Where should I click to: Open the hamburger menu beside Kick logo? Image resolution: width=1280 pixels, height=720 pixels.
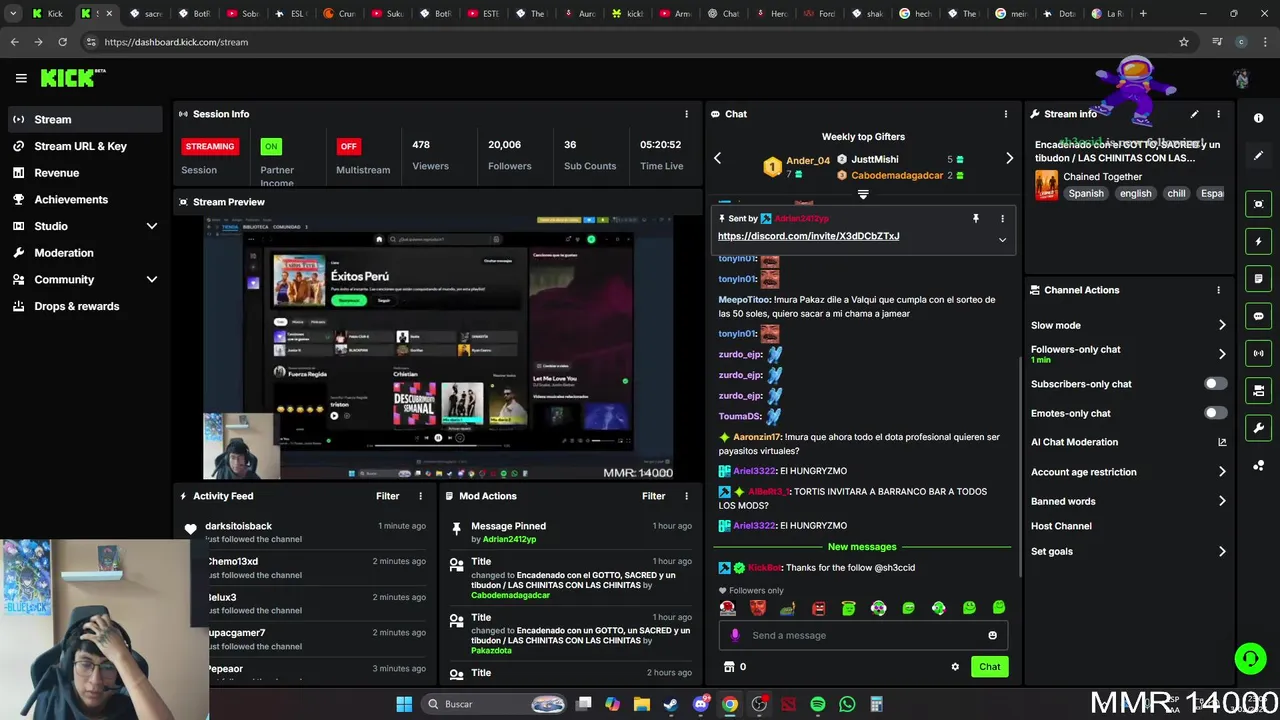pos(21,78)
